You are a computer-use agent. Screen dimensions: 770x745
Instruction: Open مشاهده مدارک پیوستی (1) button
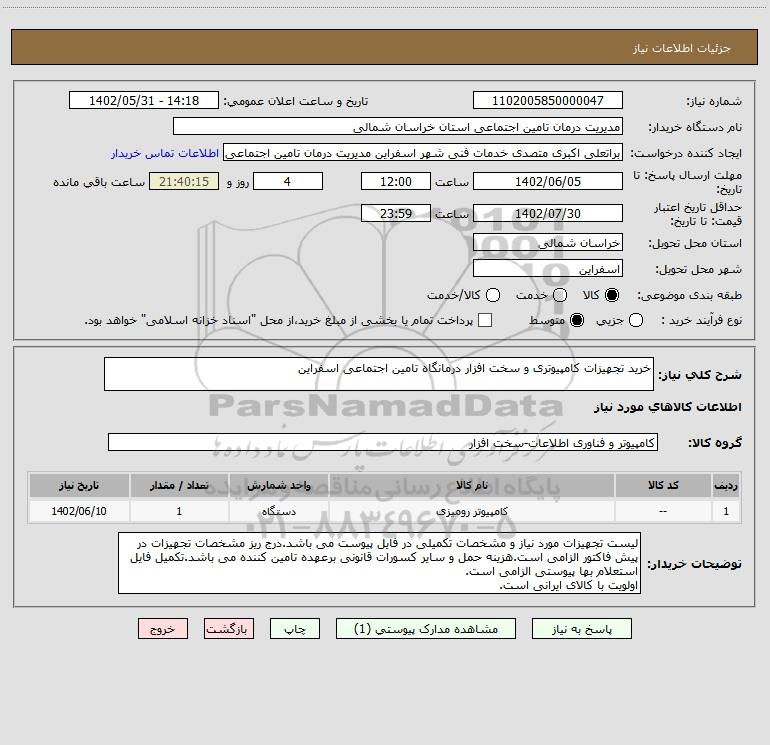coord(426,629)
